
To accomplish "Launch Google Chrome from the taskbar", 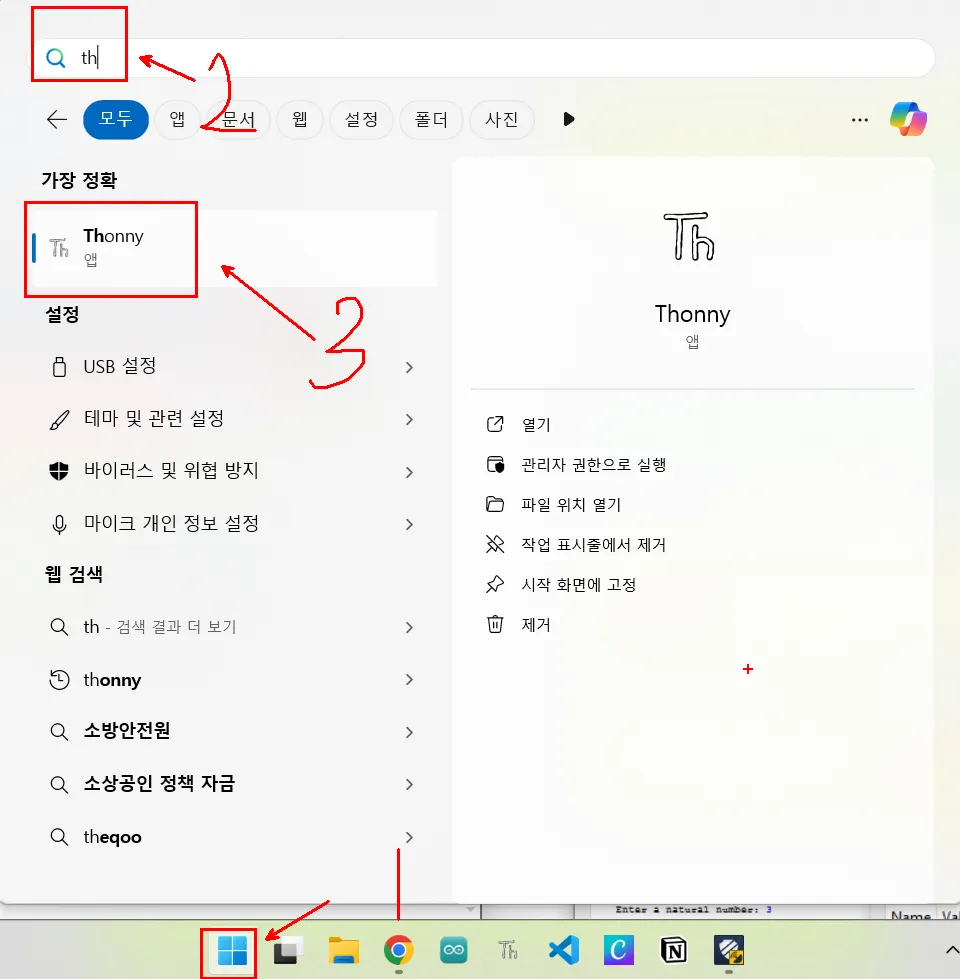I will coord(398,951).
